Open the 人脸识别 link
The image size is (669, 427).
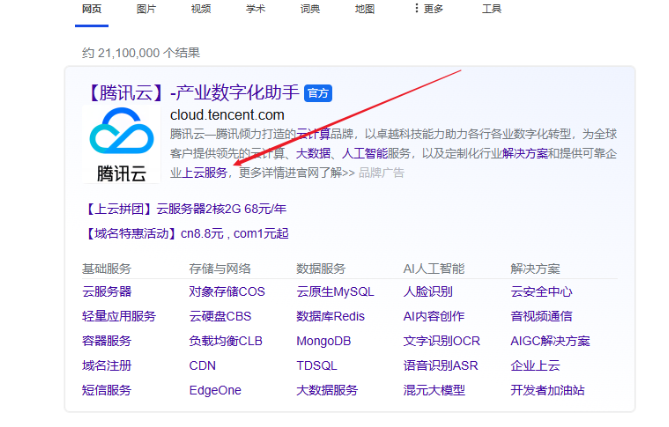pos(428,292)
